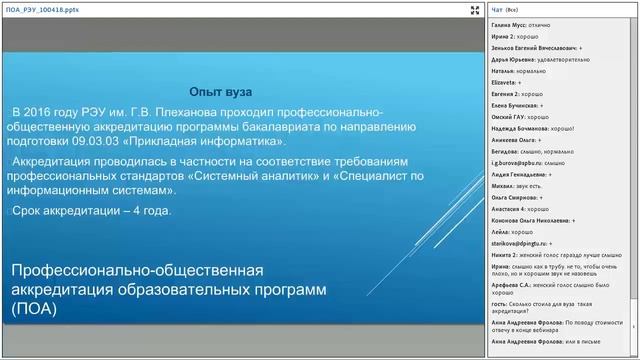Select Наталья: нормально chat message

(x=518, y=71)
